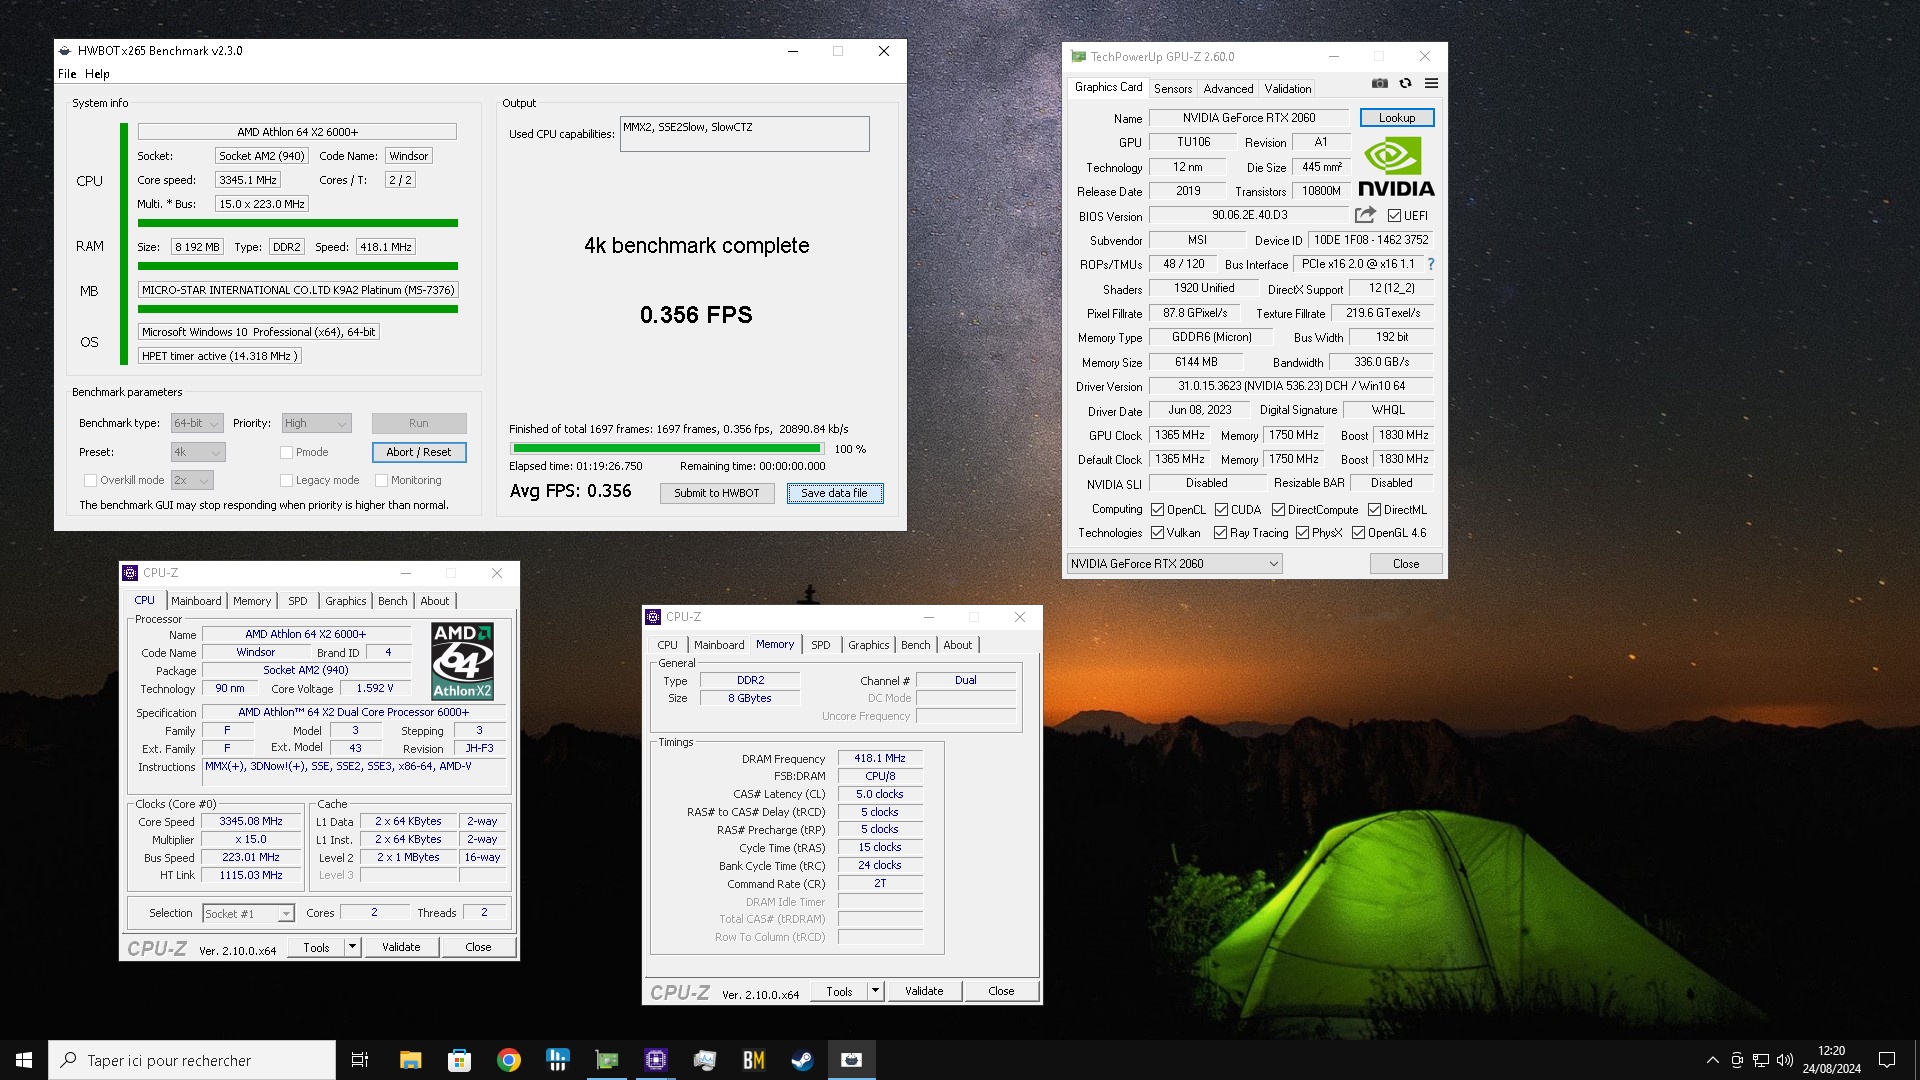The height and width of the screenshot is (1080, 1920).
Task: Click the Lookup button in GPU-Z
Action: tap(1396, 118)
